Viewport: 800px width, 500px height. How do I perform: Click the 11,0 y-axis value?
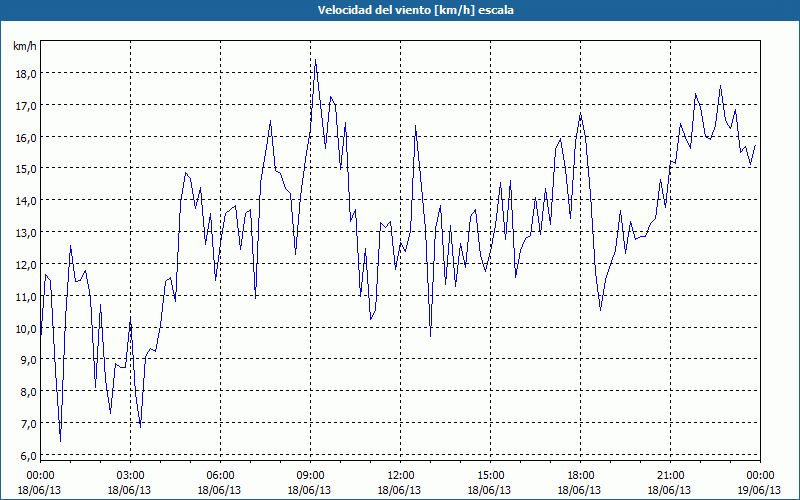(x=26, y=297)
